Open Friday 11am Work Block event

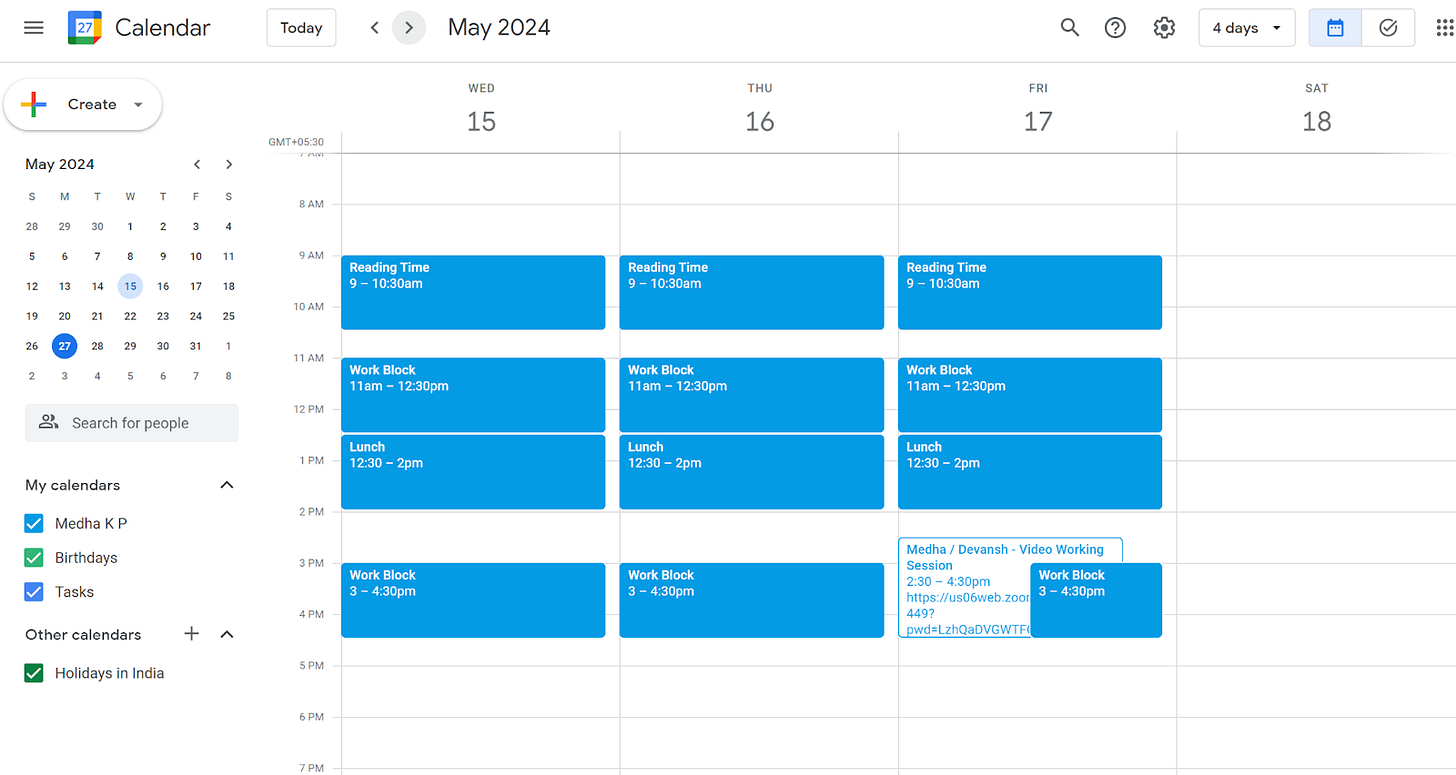(x=1030, y=395)
